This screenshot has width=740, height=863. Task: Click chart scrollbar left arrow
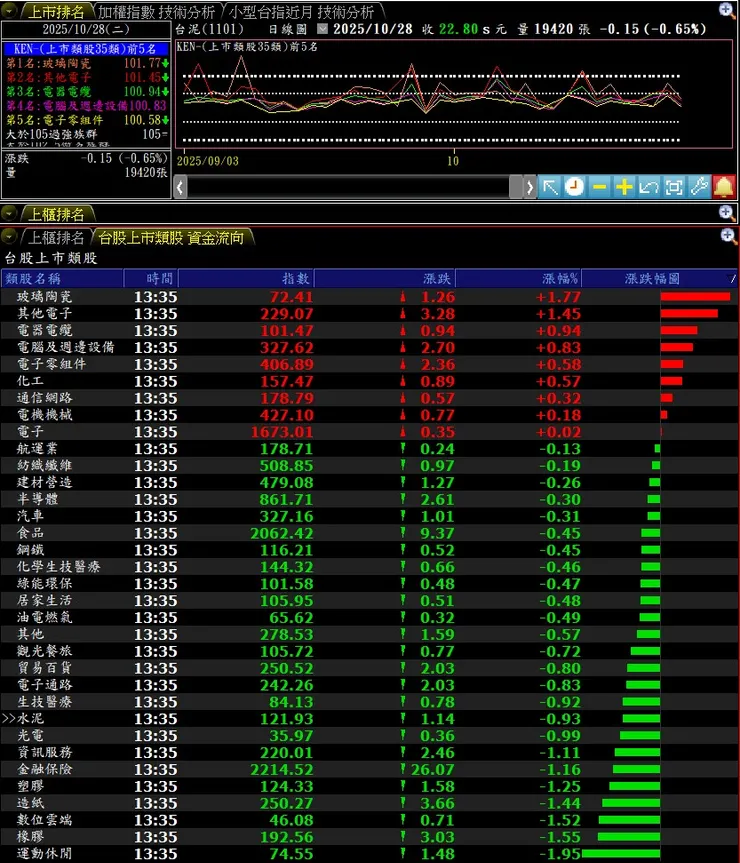[x=180, y=187]
